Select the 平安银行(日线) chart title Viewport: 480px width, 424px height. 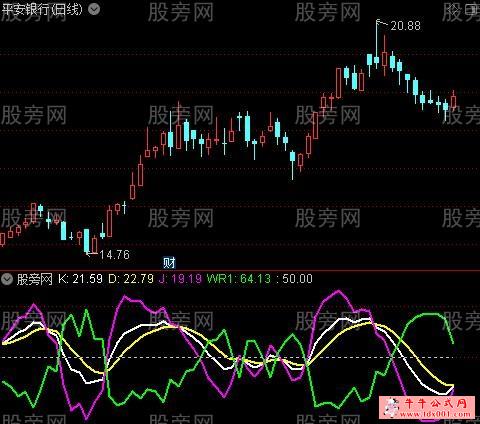pos(42,9)
